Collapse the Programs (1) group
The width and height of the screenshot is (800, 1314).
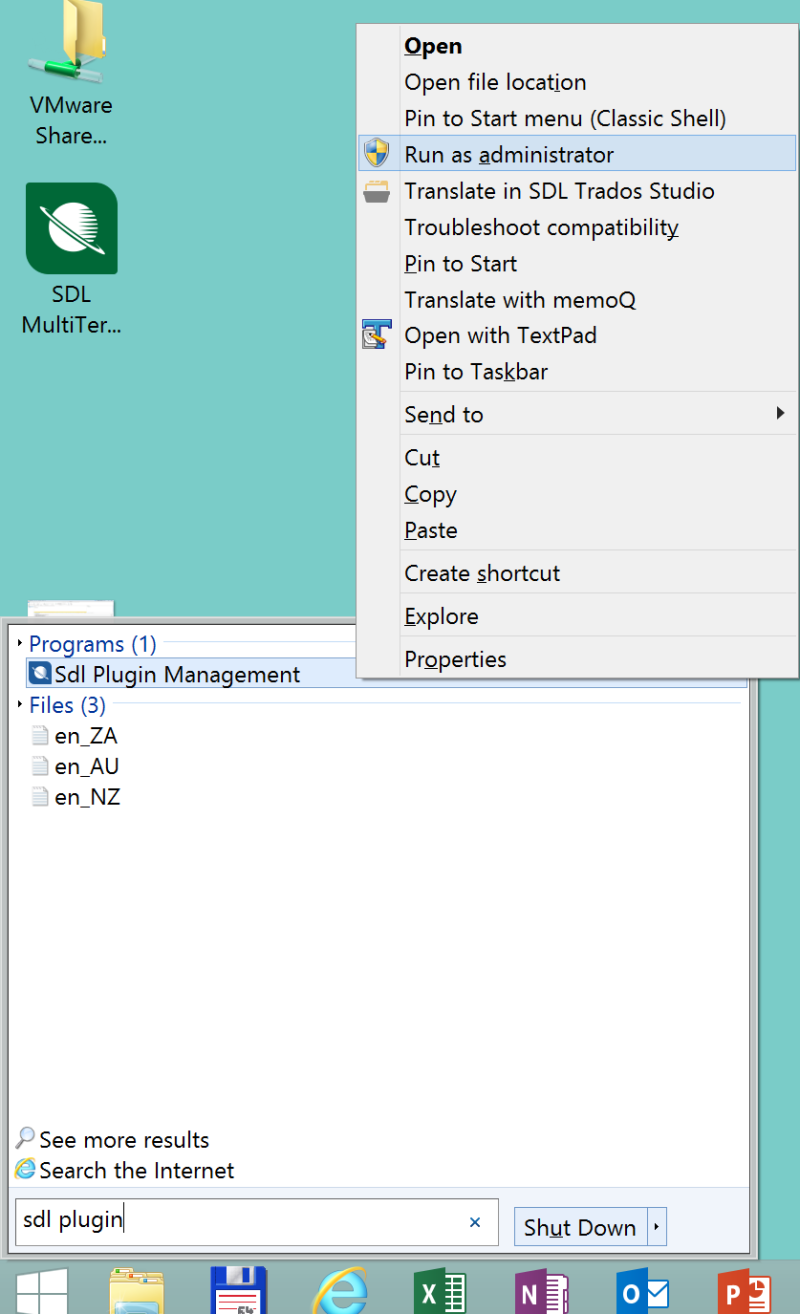coord(20,644)
